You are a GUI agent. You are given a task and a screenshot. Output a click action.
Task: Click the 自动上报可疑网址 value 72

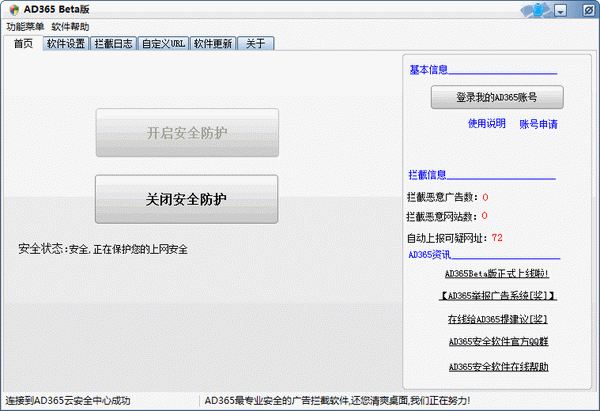pyautogui.click(x=497, y=238)
